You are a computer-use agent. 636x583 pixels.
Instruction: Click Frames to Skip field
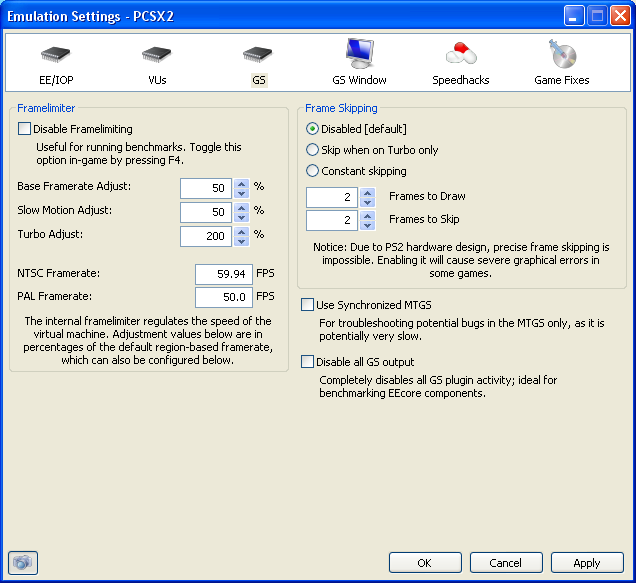pos(332,220)
